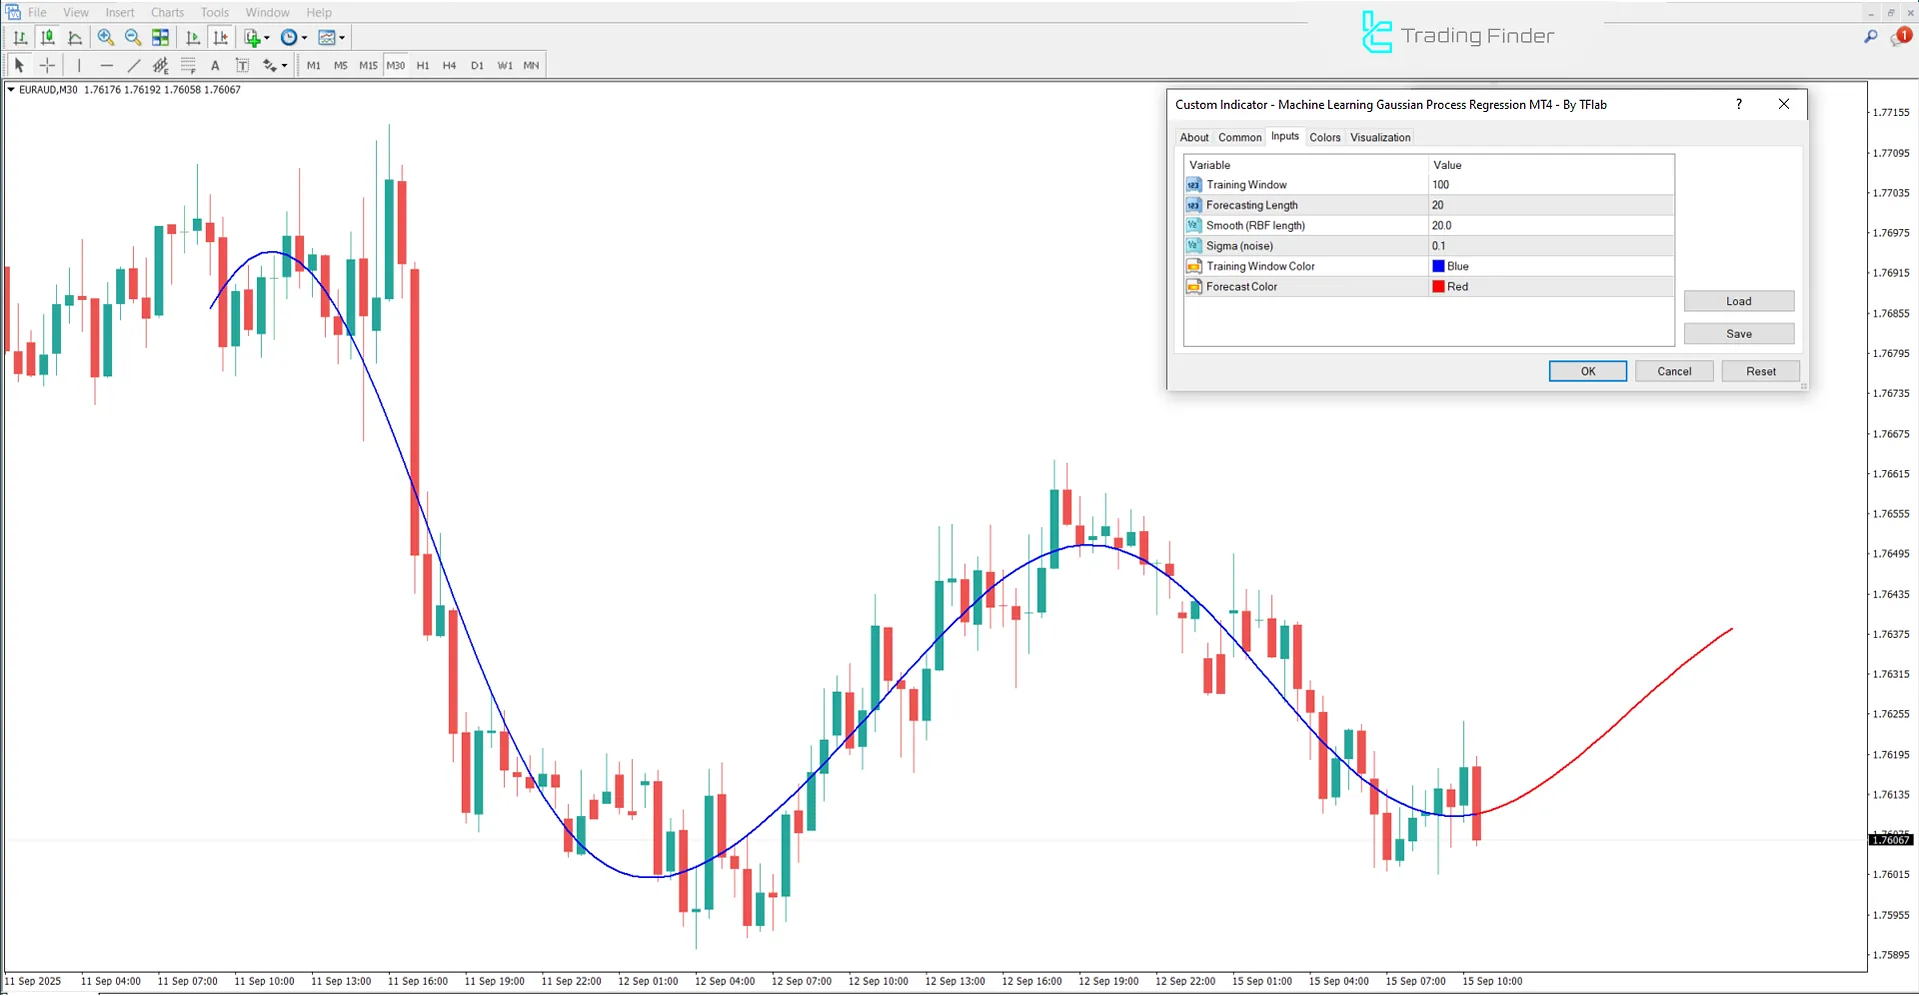The height and width of the screenshot is (996, 1919).
Task: Select the Crosshair cursor tool
Action: point(47,66)
